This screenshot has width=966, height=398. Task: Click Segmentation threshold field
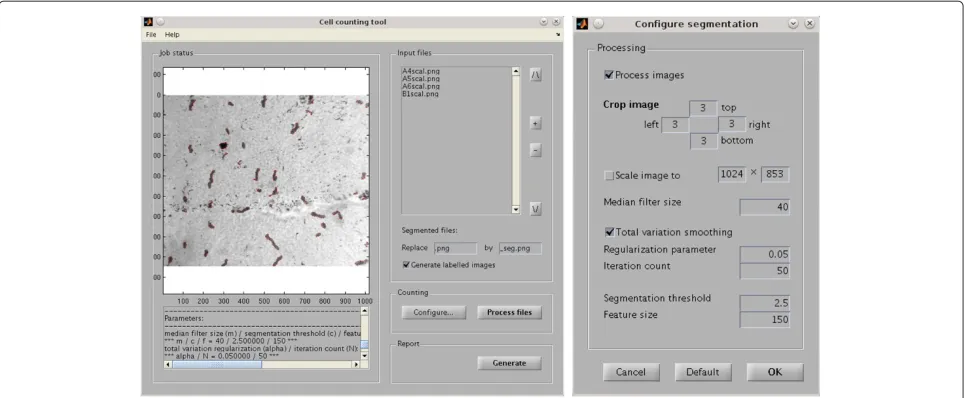[x=765, y=303]
